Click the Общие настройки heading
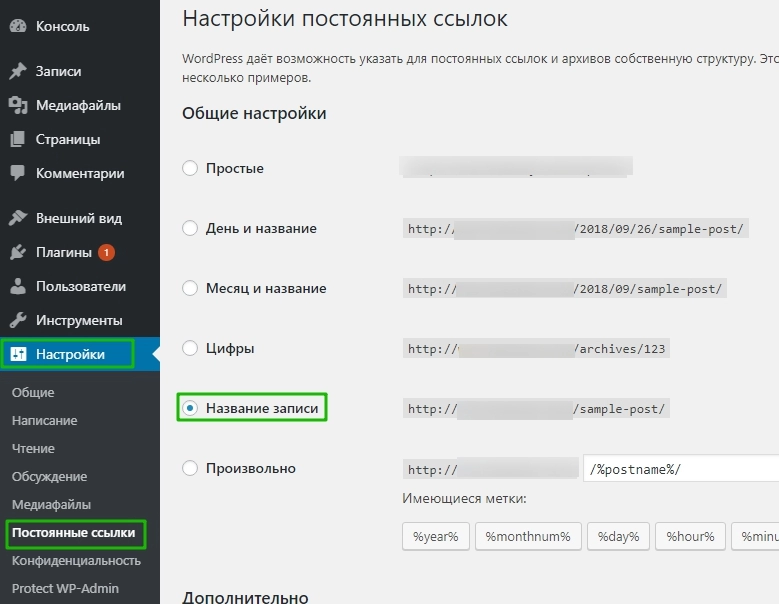The height and width of the screenshot is (604, 779). pyautogui.click(x=254, y=113)
